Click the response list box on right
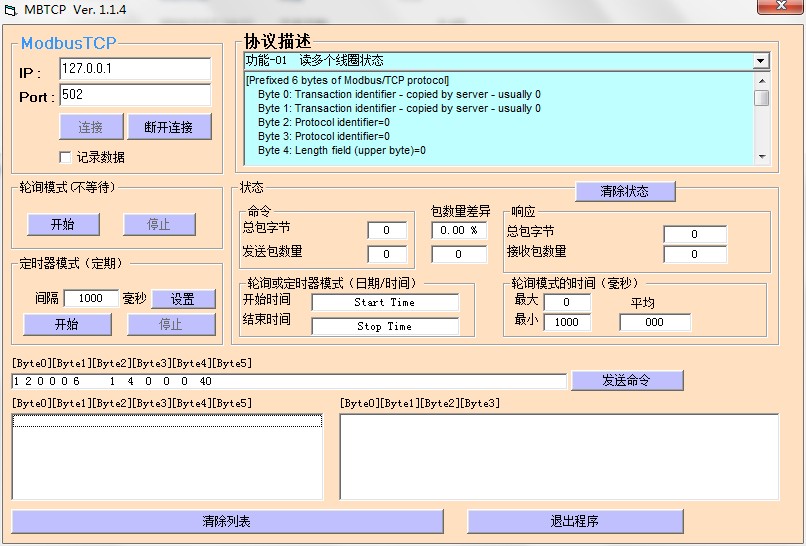Viewport: 806px width, 546px height. click(x=559, y=457)
